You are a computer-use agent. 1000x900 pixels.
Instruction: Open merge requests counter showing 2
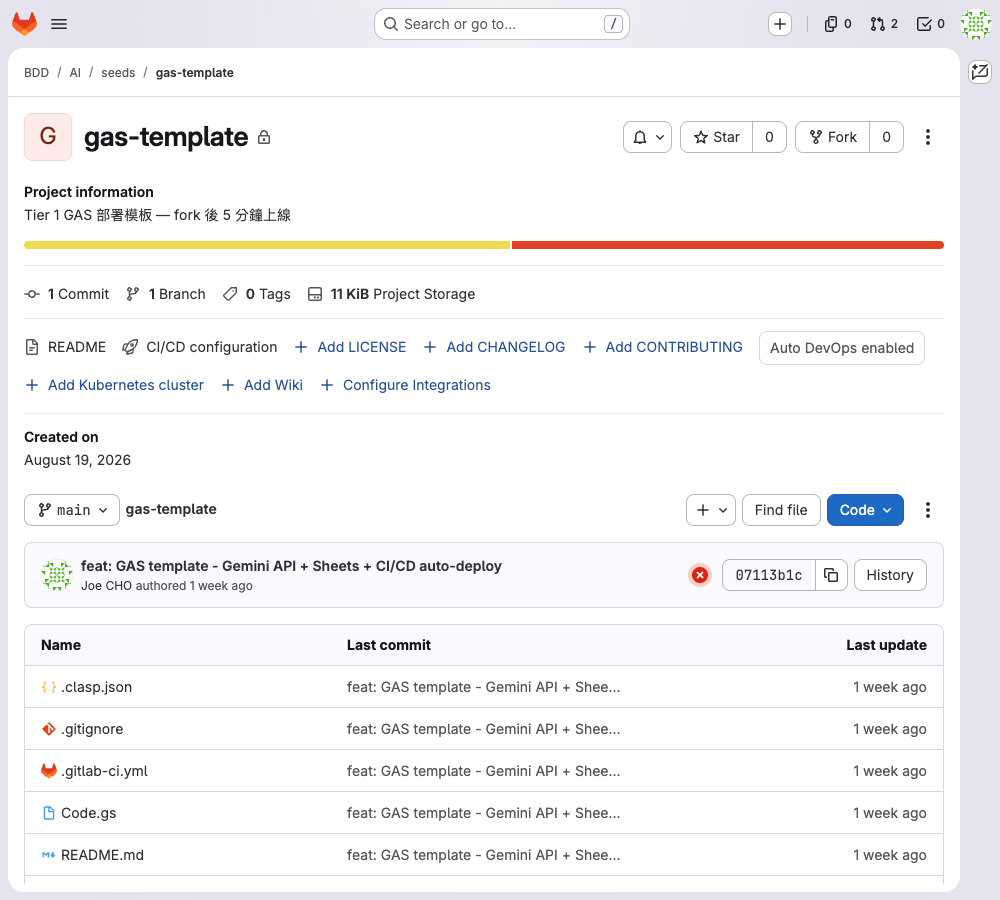(884, 24)
